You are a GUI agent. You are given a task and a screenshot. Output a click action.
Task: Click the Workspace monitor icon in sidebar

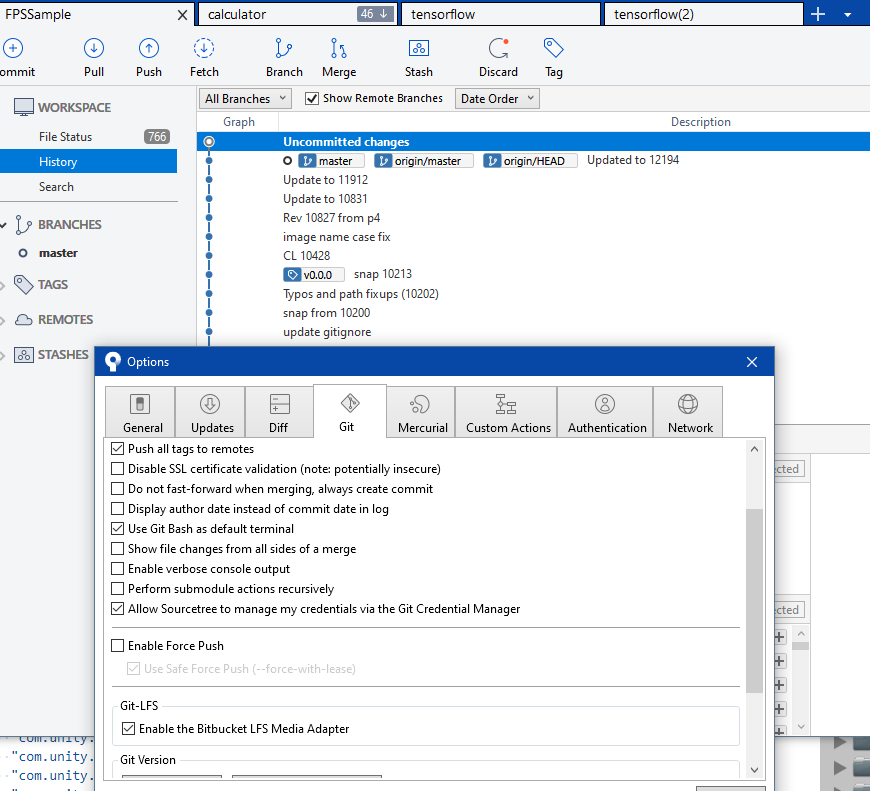(24, 107)
